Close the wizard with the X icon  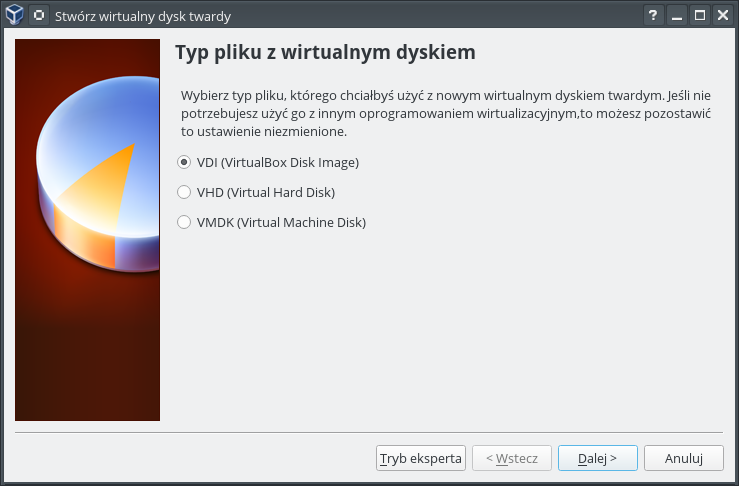722,15
